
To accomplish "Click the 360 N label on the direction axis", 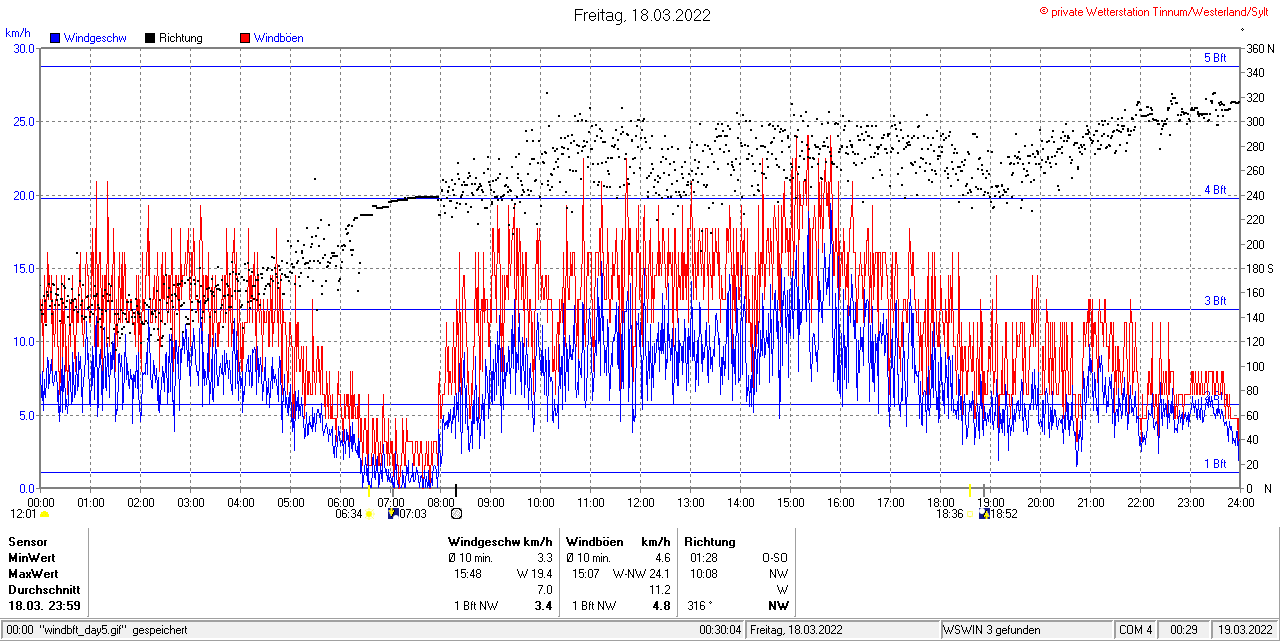I will pyautogui.click(x=1259, y=48).
